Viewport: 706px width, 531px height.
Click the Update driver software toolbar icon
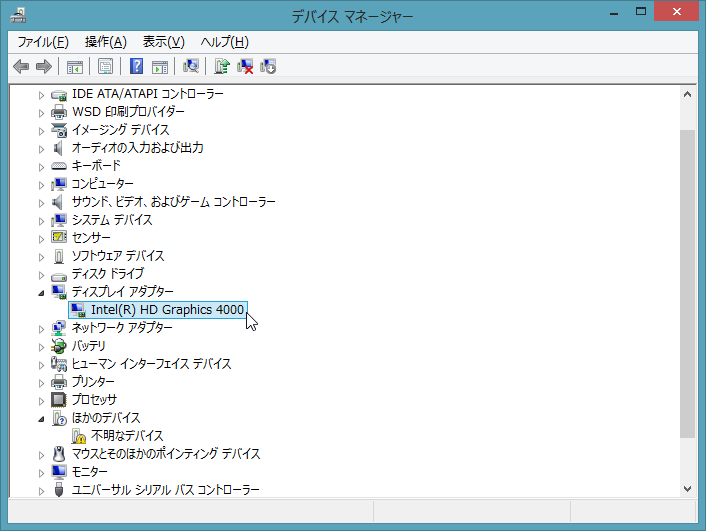point(222,67)
